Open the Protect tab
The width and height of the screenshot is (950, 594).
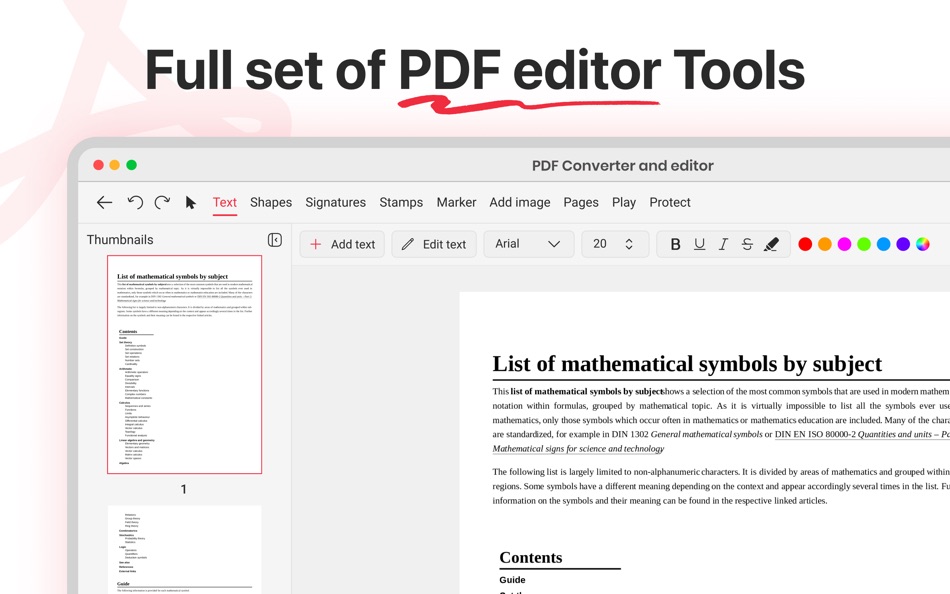point(669,202)
